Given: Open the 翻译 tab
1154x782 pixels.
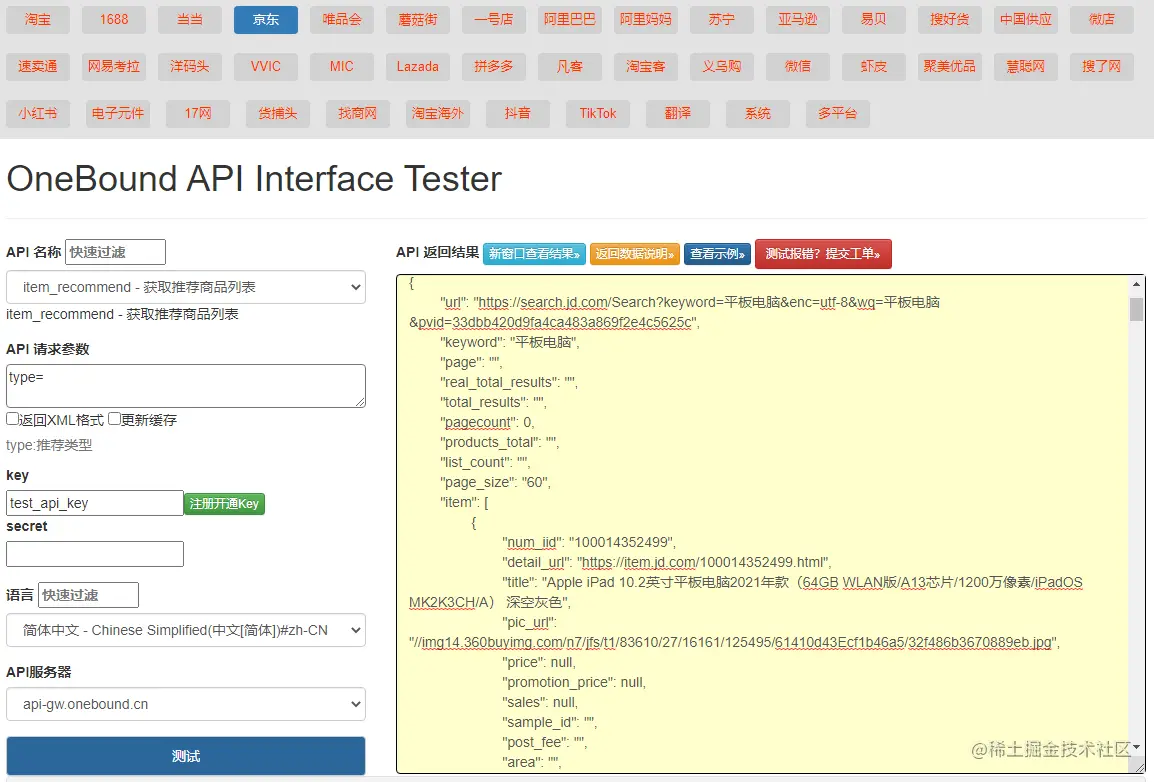Looking at the screenshot, I should tap(678, 114).
